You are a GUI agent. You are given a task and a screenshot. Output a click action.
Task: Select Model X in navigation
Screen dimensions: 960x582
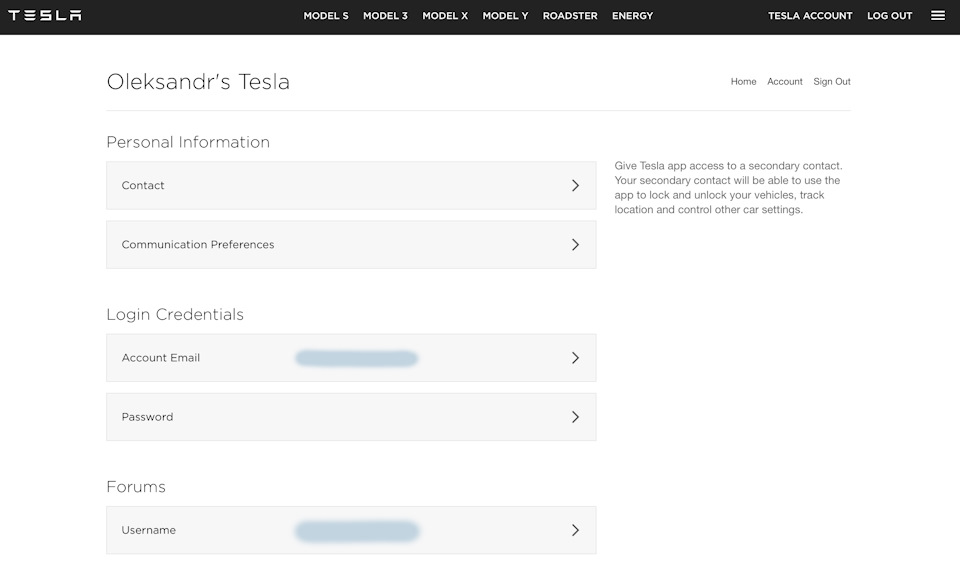(x=445, y=16)
